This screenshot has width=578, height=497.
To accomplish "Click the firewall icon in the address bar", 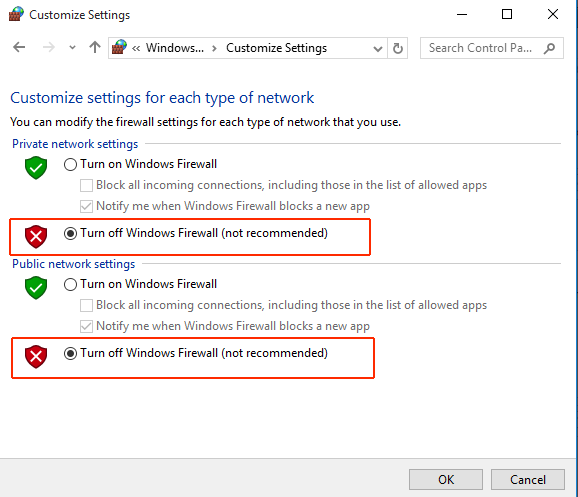I will click(x=119, y=47).
